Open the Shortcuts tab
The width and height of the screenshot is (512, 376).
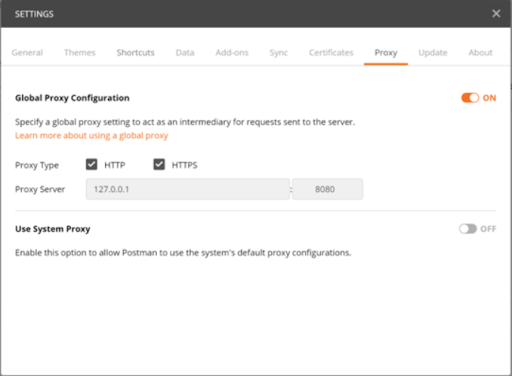pyautogui.click(x=135, y=53)
